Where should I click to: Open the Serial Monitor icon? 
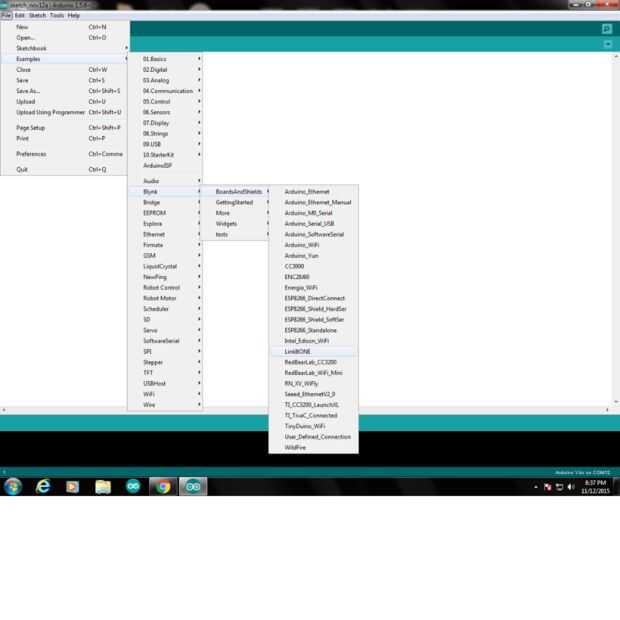coord(607,28)
